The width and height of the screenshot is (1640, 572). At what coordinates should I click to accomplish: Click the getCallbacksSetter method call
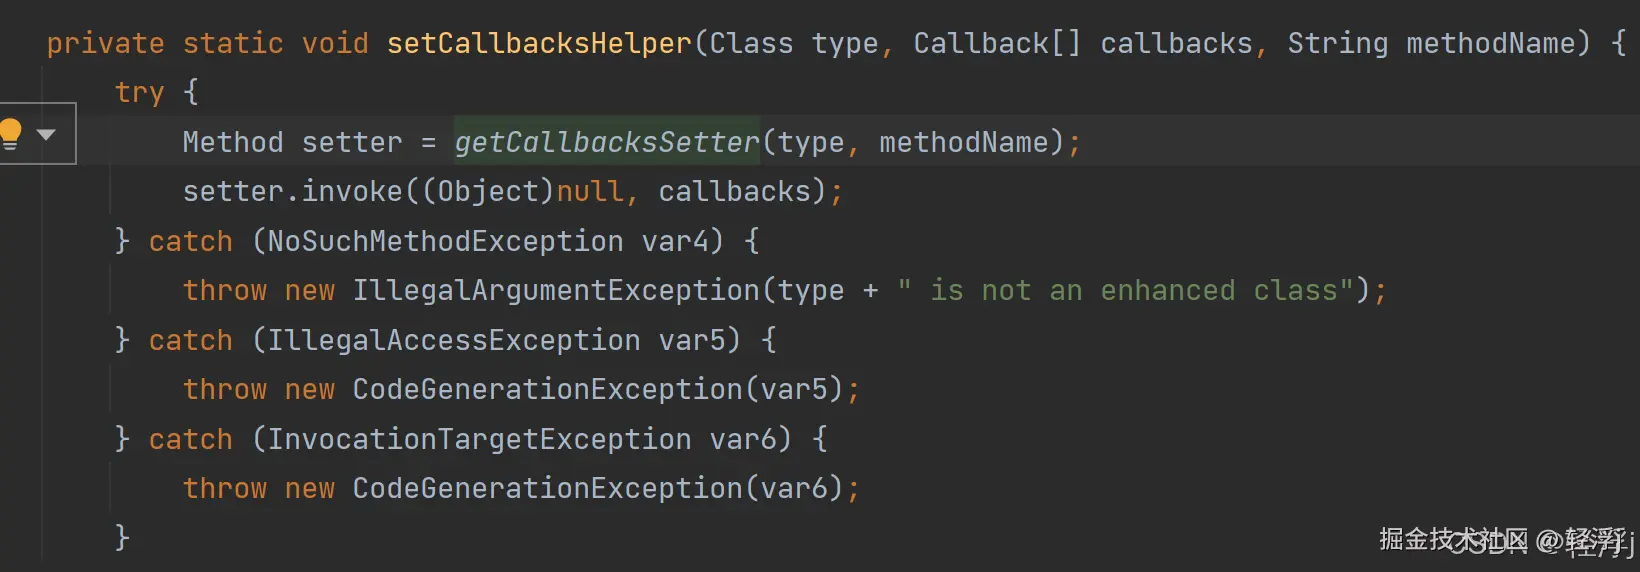point(607,142)
